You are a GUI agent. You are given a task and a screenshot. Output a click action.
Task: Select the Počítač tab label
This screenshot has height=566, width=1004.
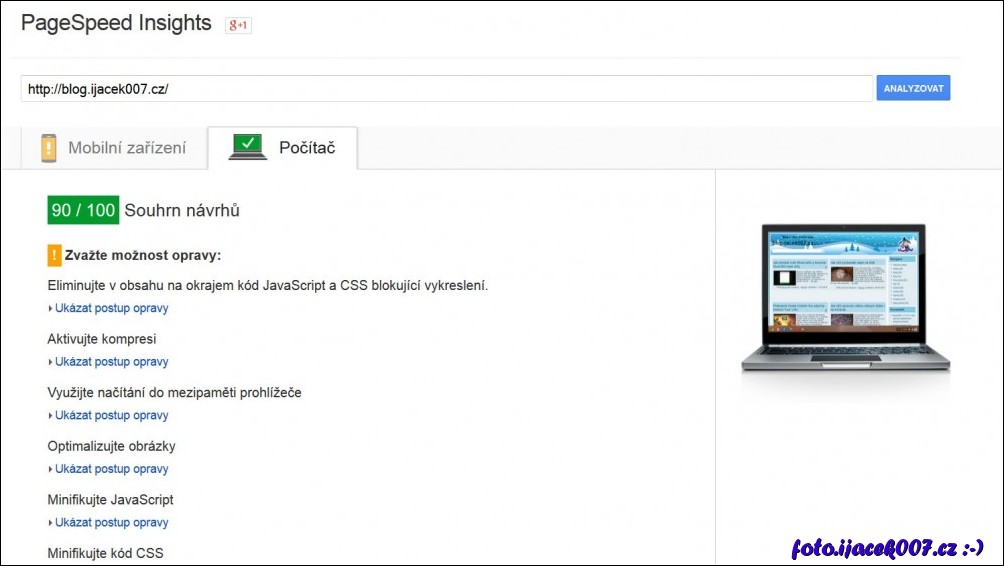point(306,148)
